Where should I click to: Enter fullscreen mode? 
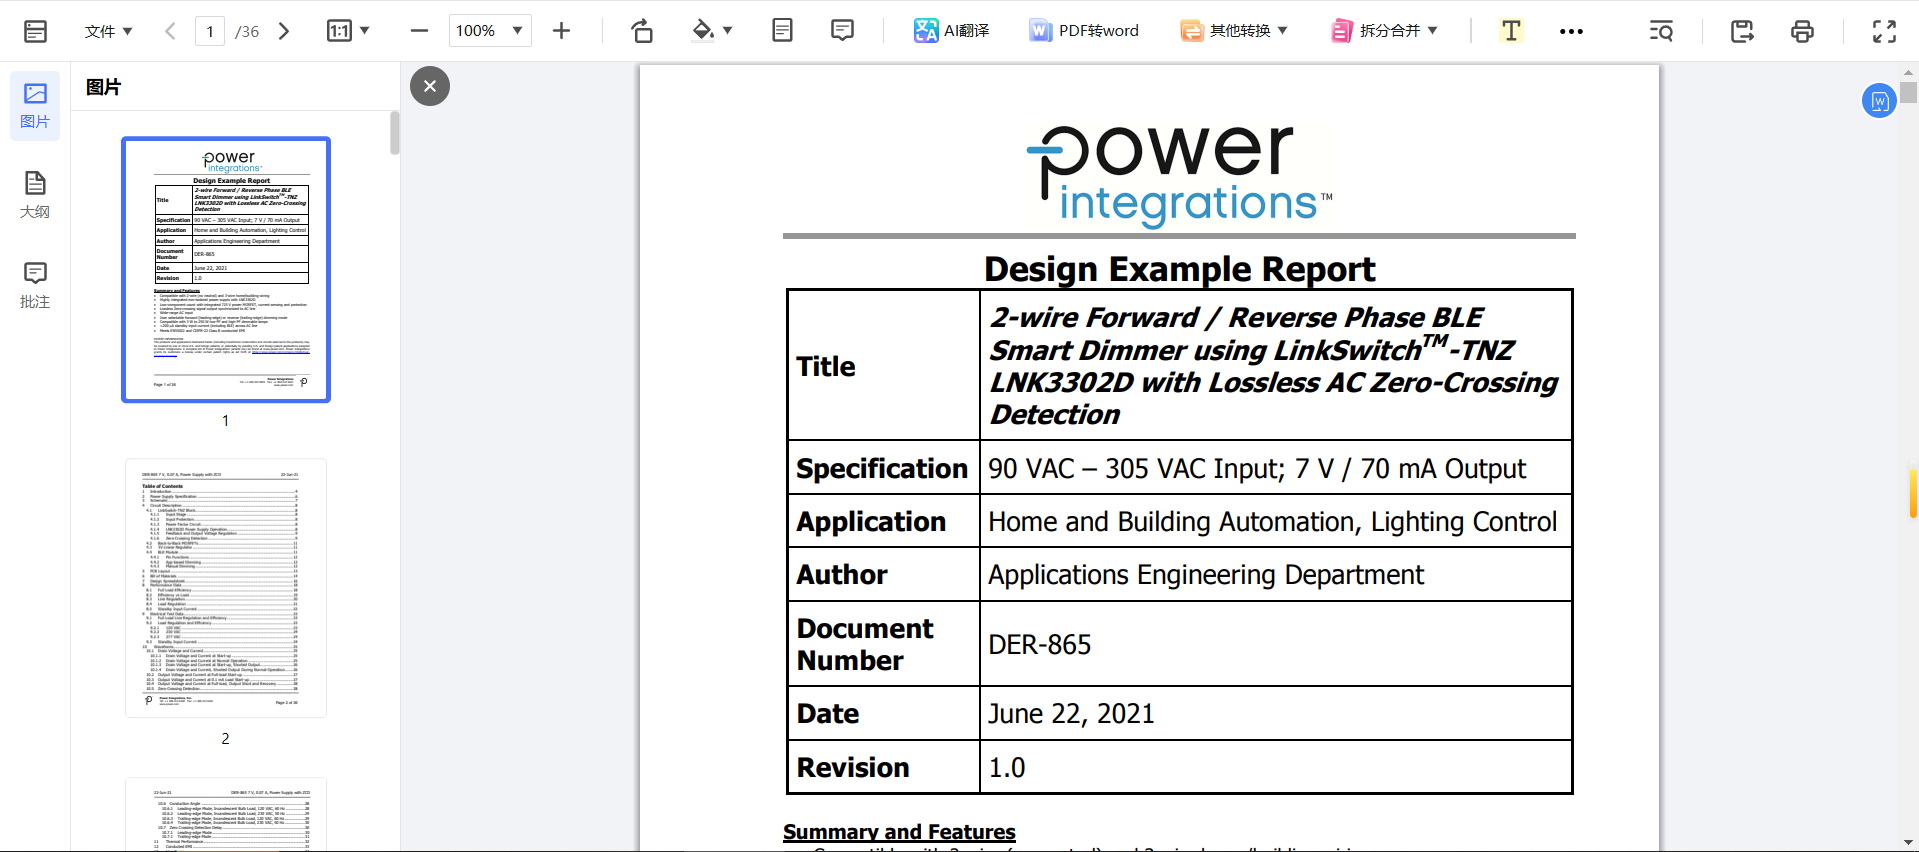pos(1884,31)
